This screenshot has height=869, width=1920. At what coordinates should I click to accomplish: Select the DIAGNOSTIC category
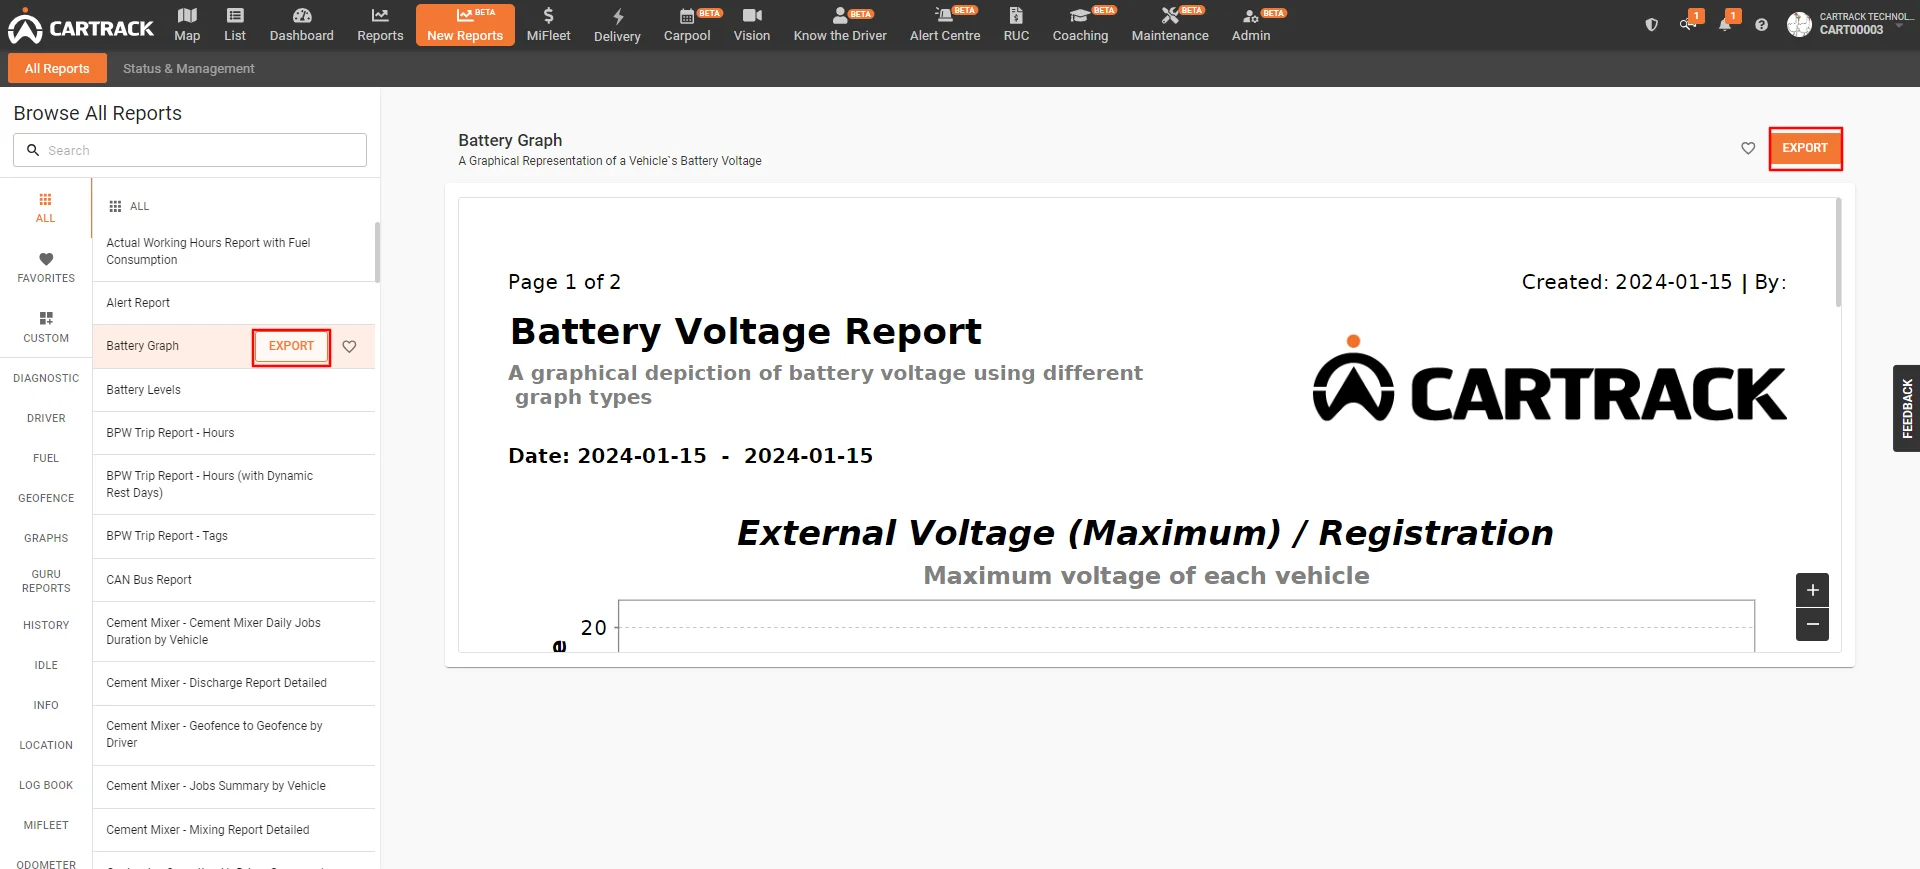click(46, 378)
